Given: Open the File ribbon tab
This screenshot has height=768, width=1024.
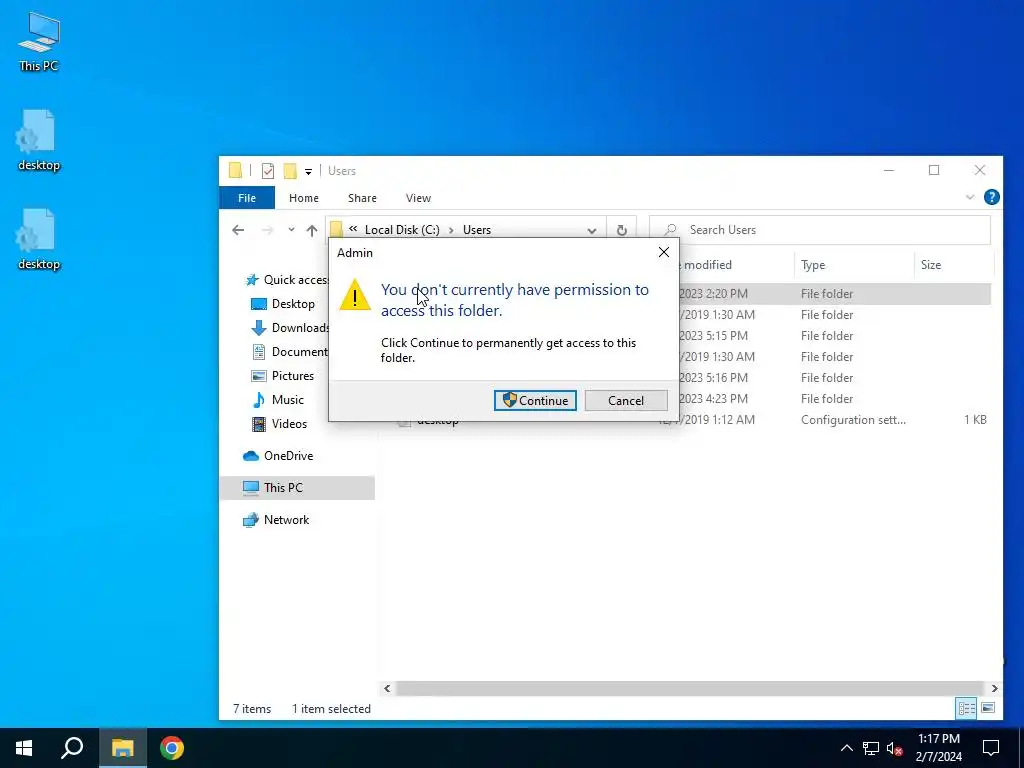Looking at the screenshot, I should pos(247,198).
